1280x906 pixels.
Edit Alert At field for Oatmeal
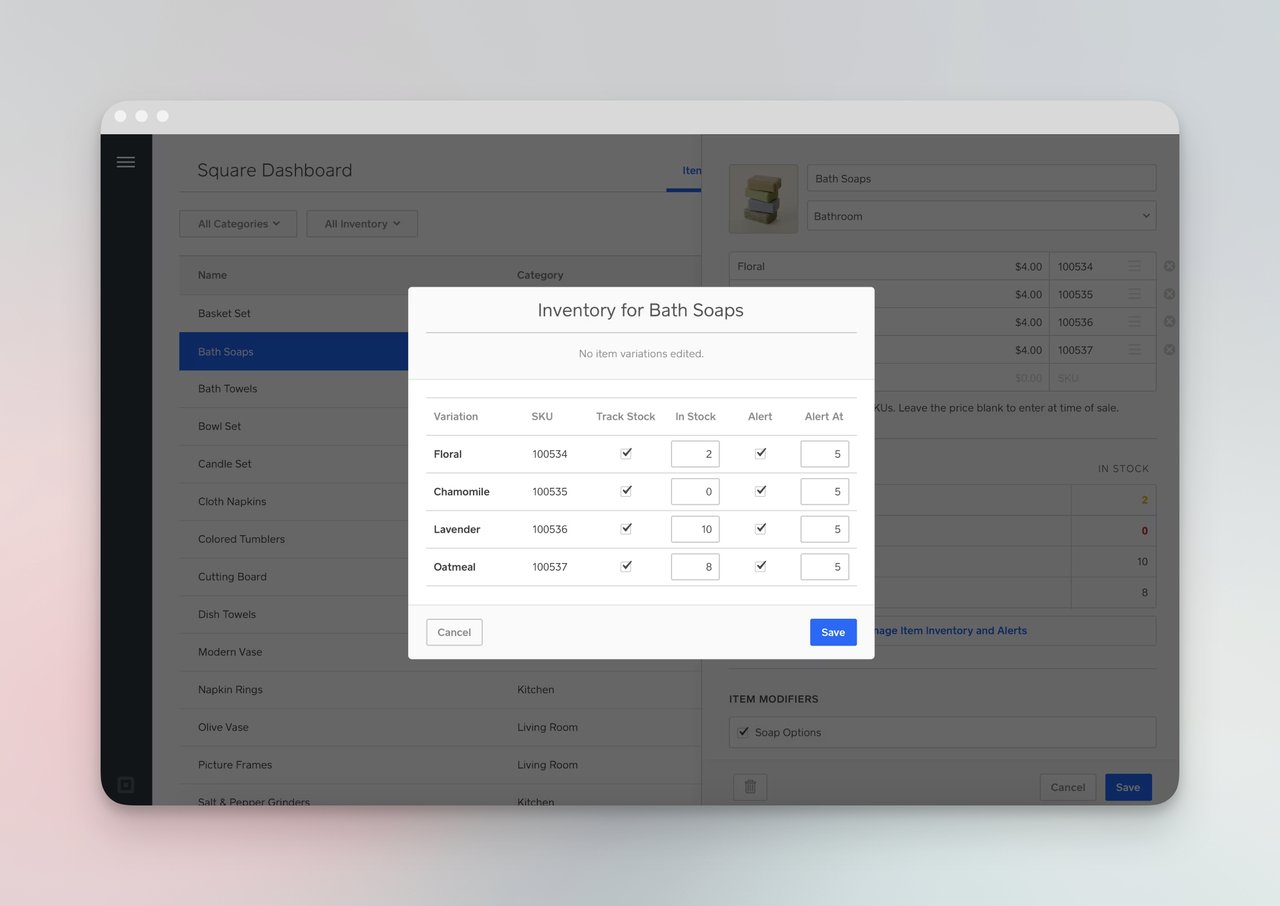825,567
